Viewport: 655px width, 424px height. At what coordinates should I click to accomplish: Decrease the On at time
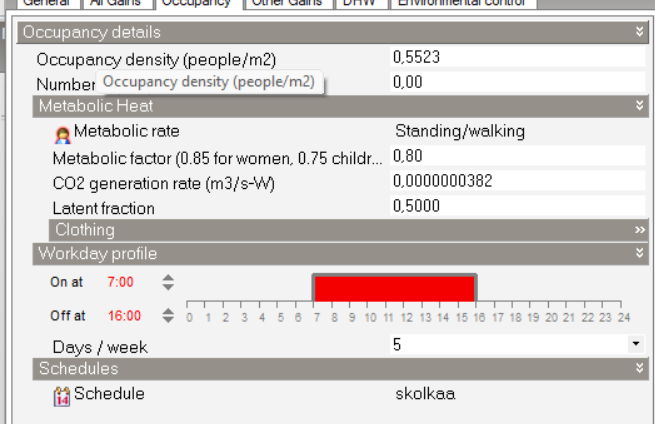tap(168, 287)
